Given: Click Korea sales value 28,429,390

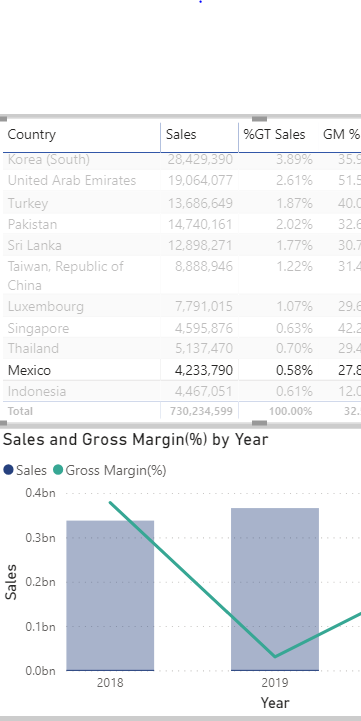Looking at the screenshot, I should pyautogui.click(x=200, y=160).
